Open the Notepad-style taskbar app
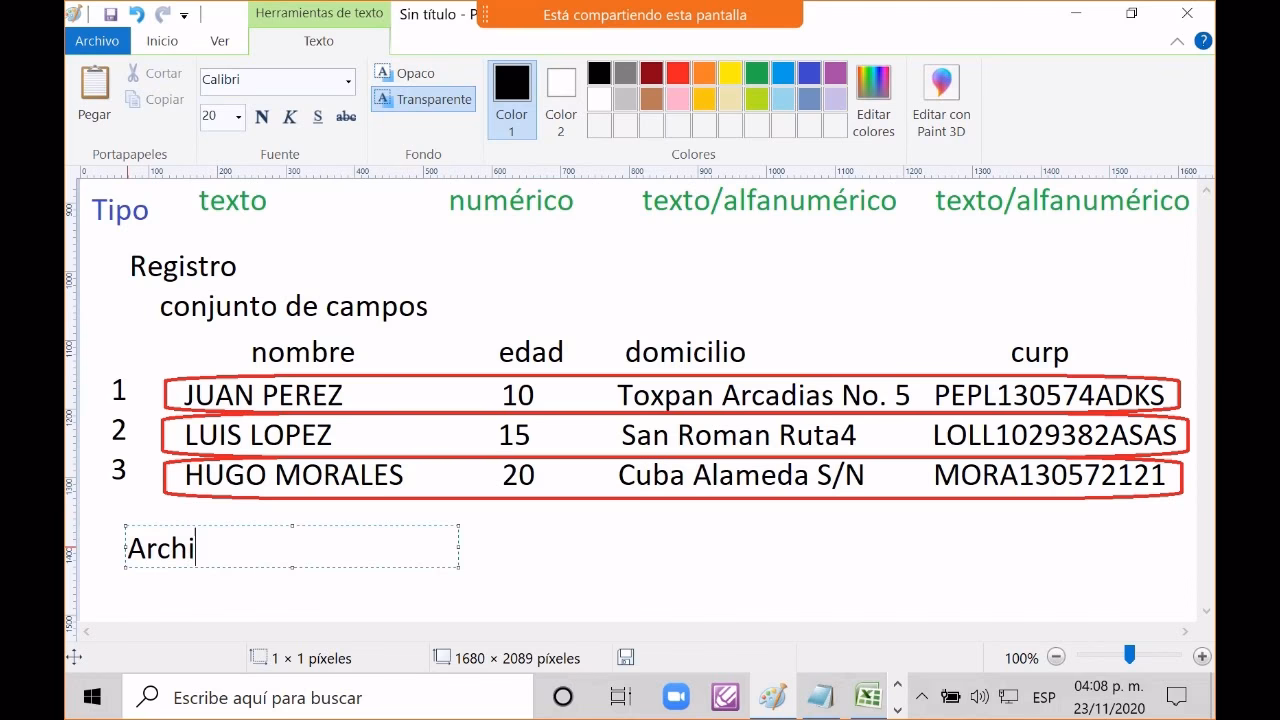 (820, 697)
